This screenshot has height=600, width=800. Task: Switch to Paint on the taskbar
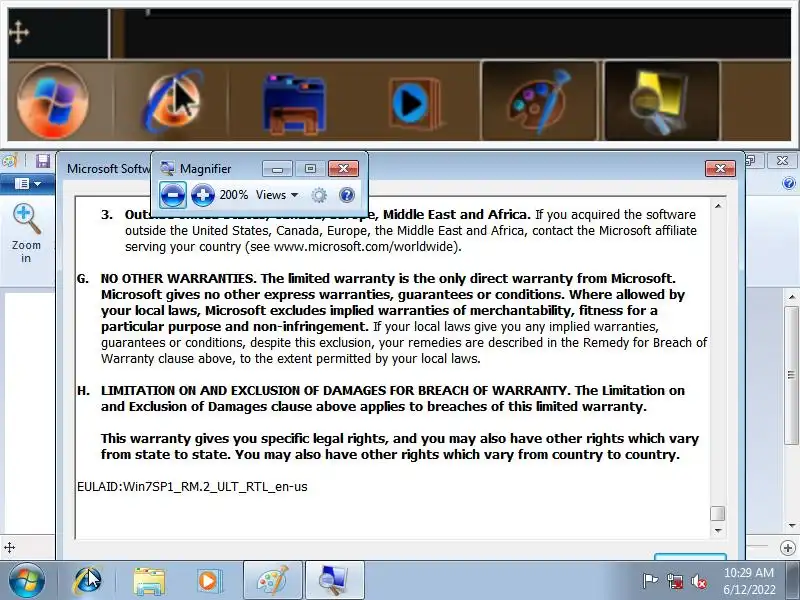[x=273, y=580]
